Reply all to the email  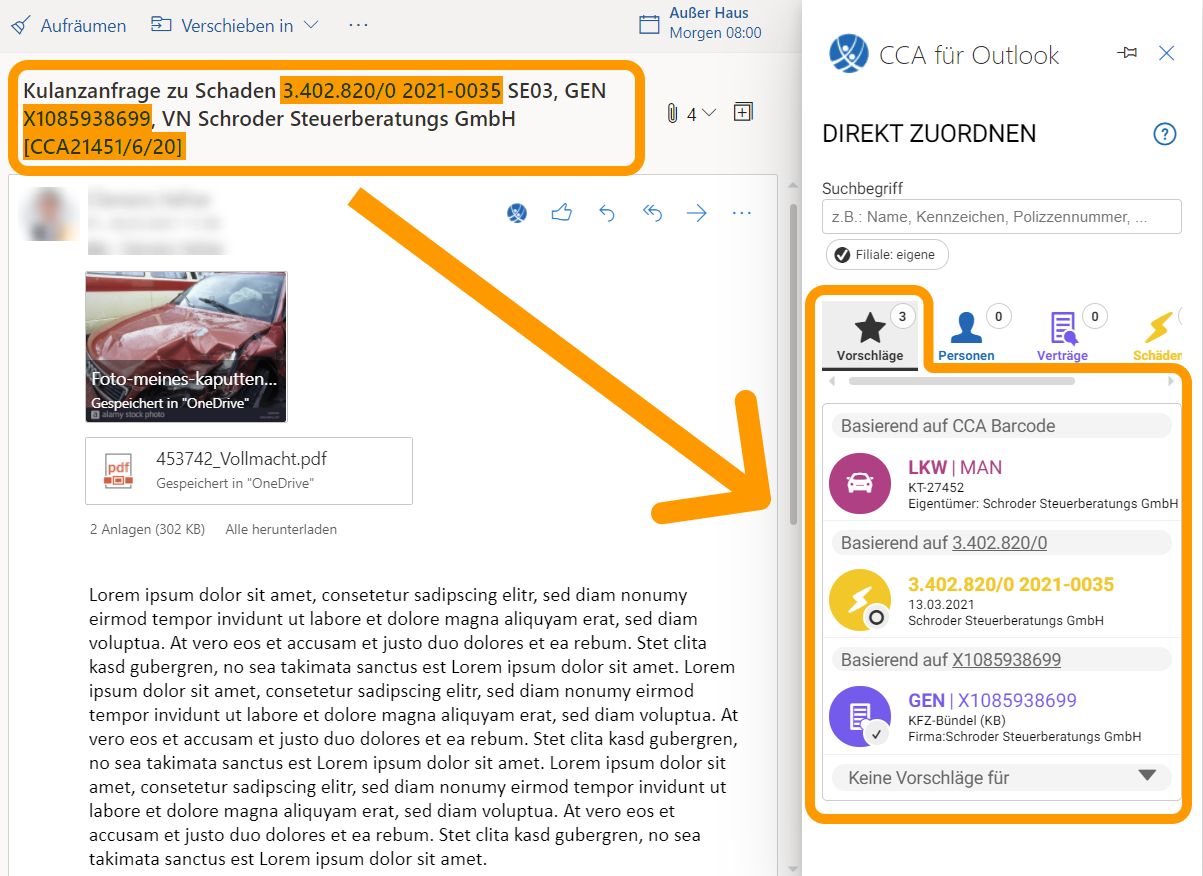(x=652, y=212)
